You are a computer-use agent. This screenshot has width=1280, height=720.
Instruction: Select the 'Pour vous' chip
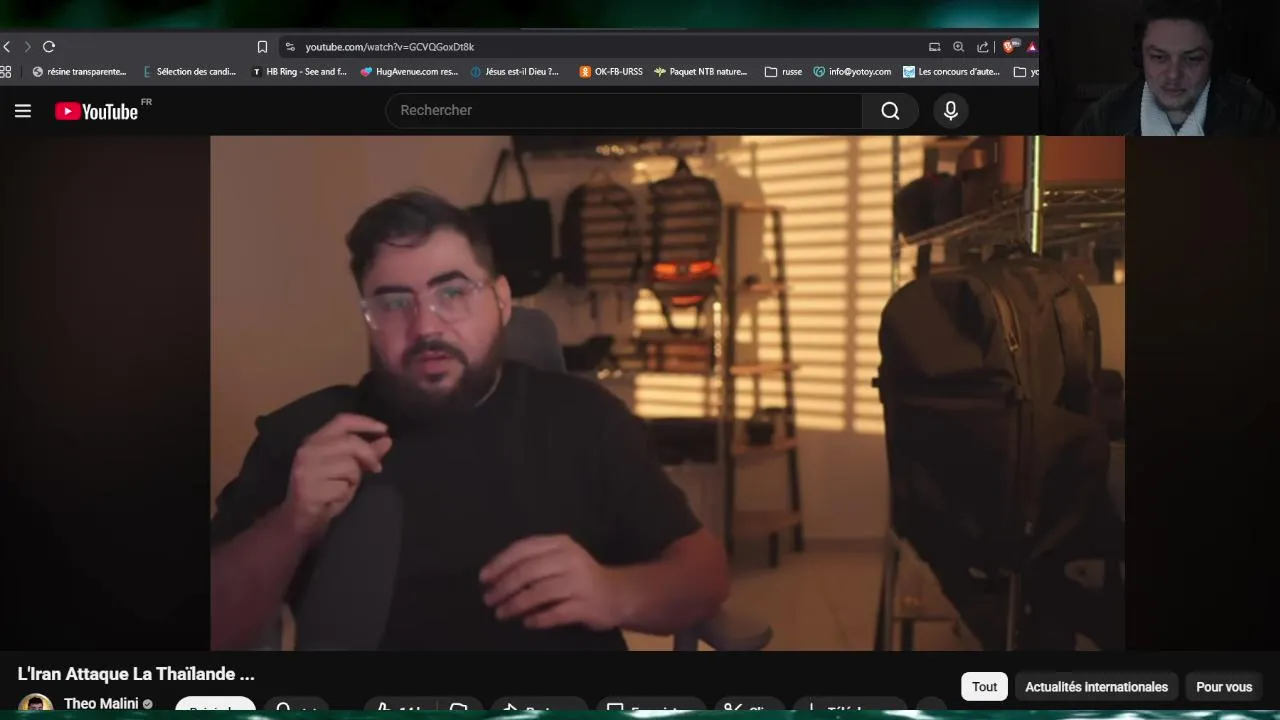(x=1224, y=686)
